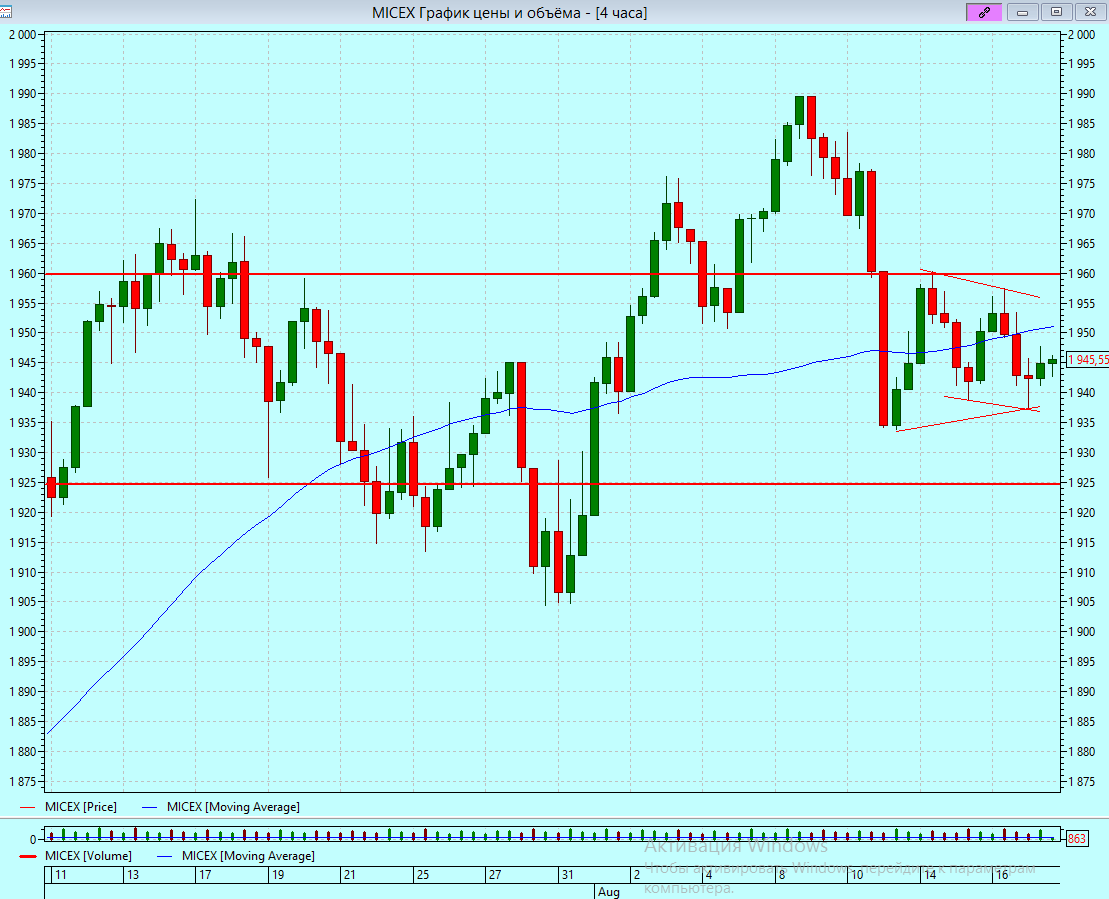Click the volume value label 863
Image resolution: width=1109 pixels, height=899 pixels.
click(1076, 839)
